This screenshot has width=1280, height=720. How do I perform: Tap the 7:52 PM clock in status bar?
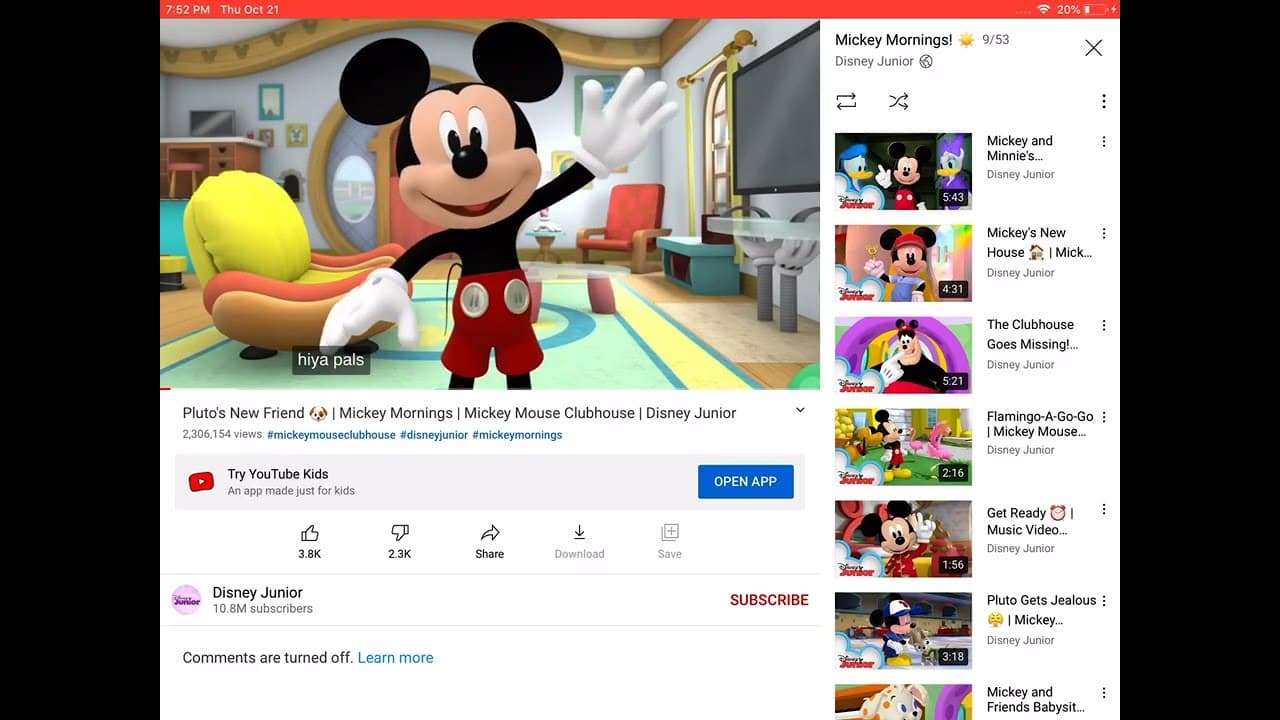[x=187, y=9]
